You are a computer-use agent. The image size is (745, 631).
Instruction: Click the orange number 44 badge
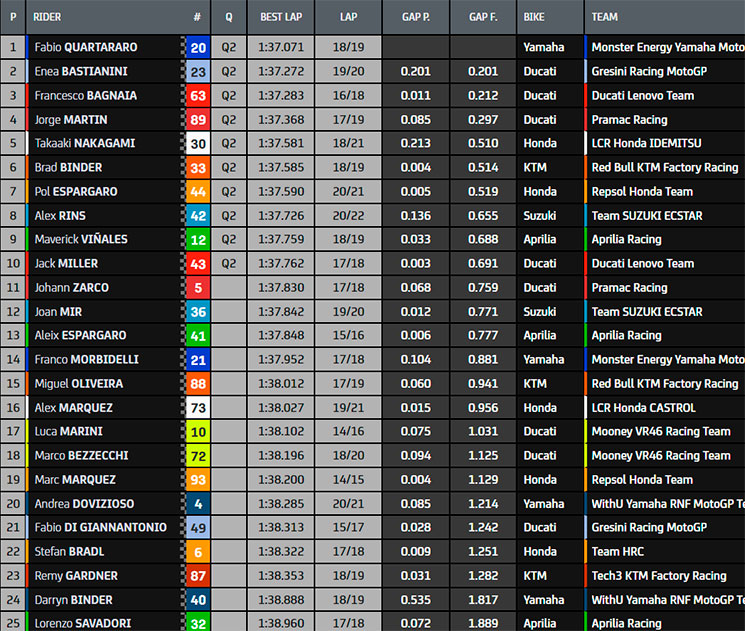[x=198, y=191]
